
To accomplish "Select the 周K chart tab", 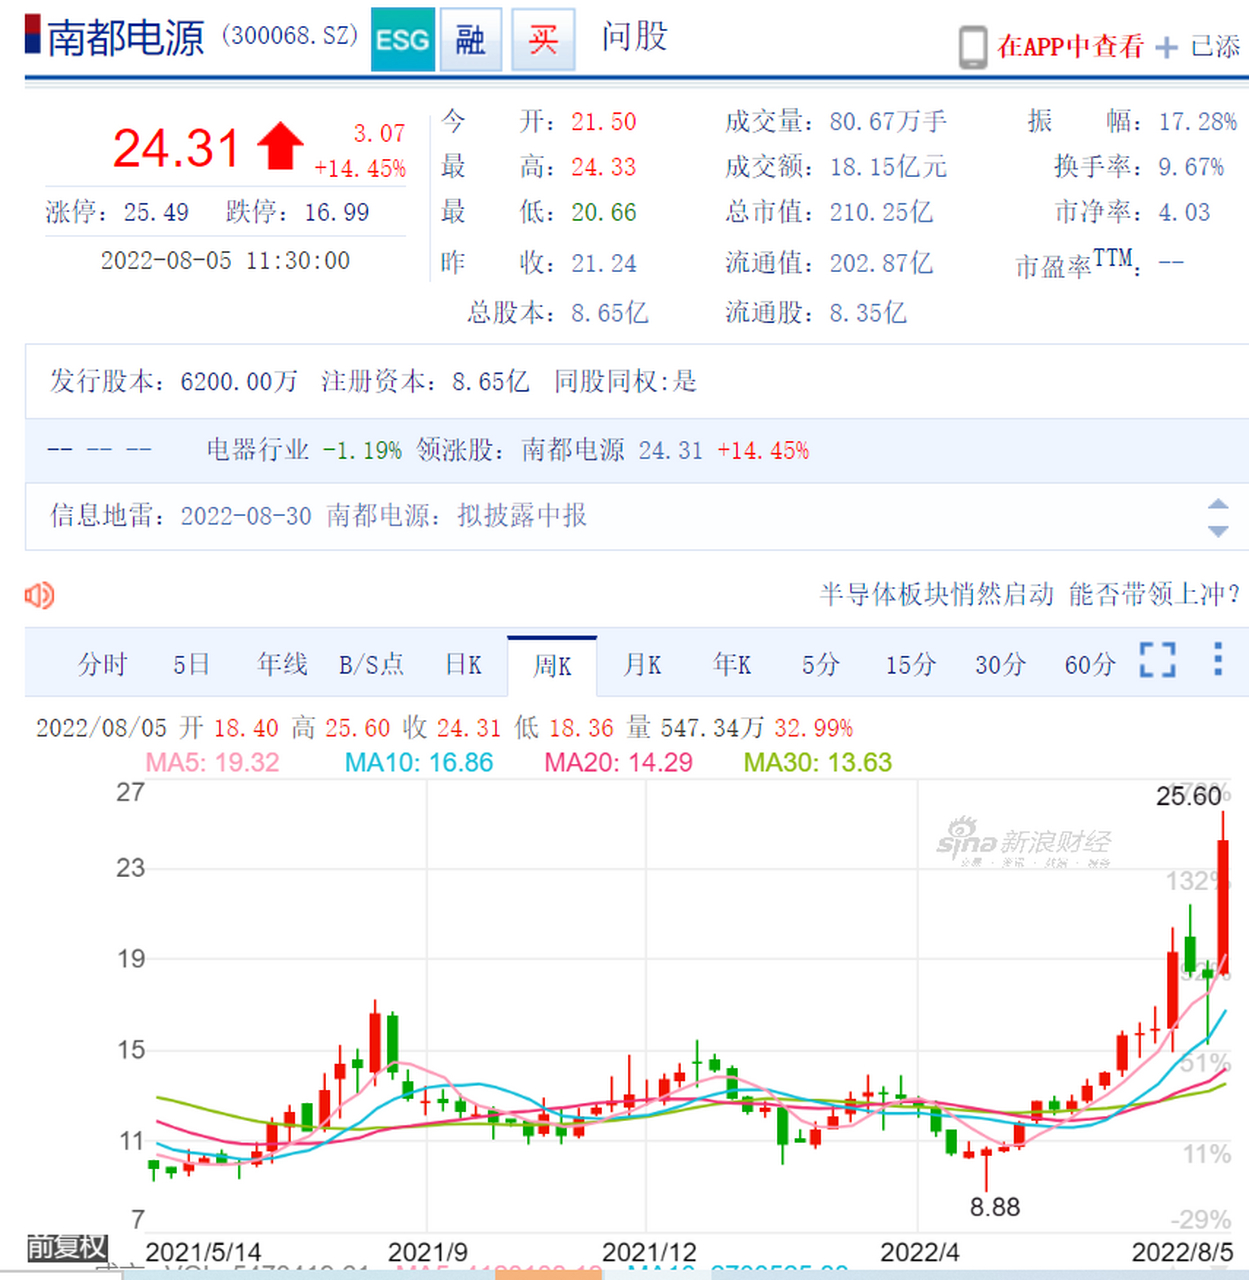I will [552, 666].
